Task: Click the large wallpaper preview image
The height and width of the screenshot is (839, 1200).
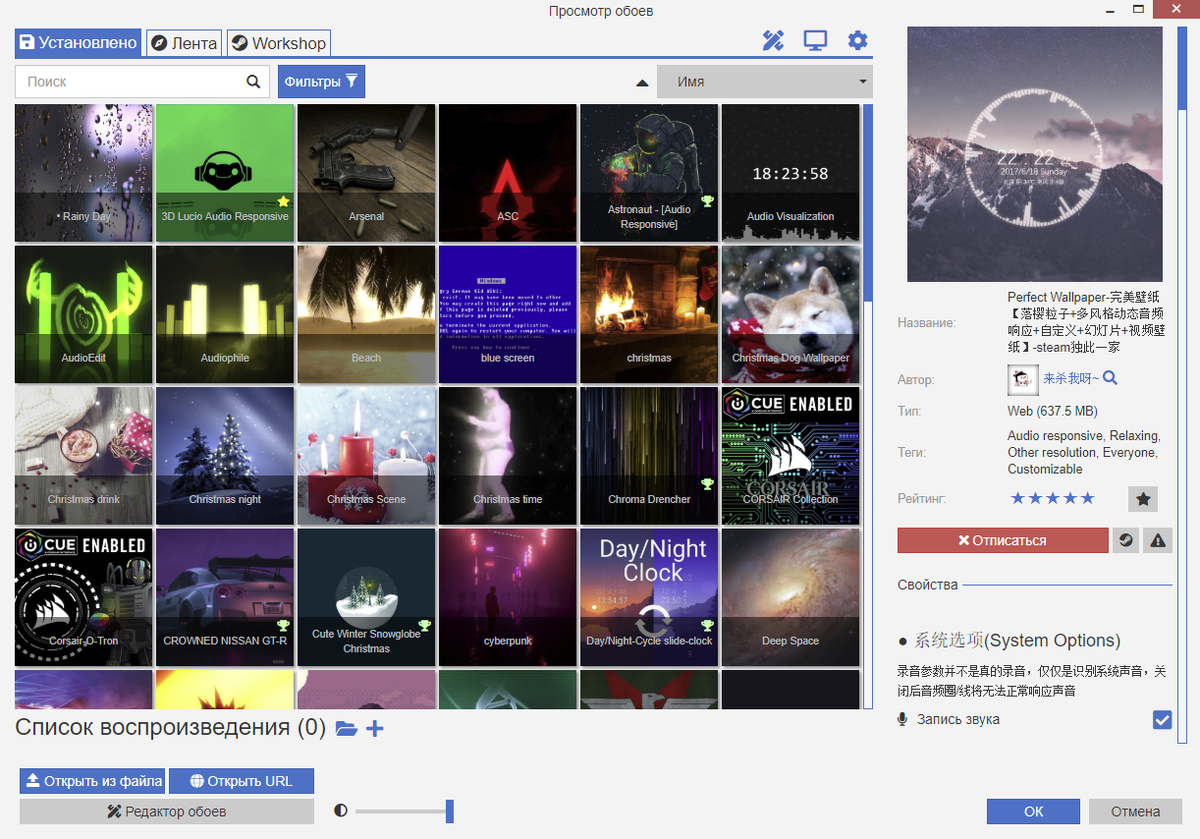Action: pyautogui.click(x=1035, y=154)
